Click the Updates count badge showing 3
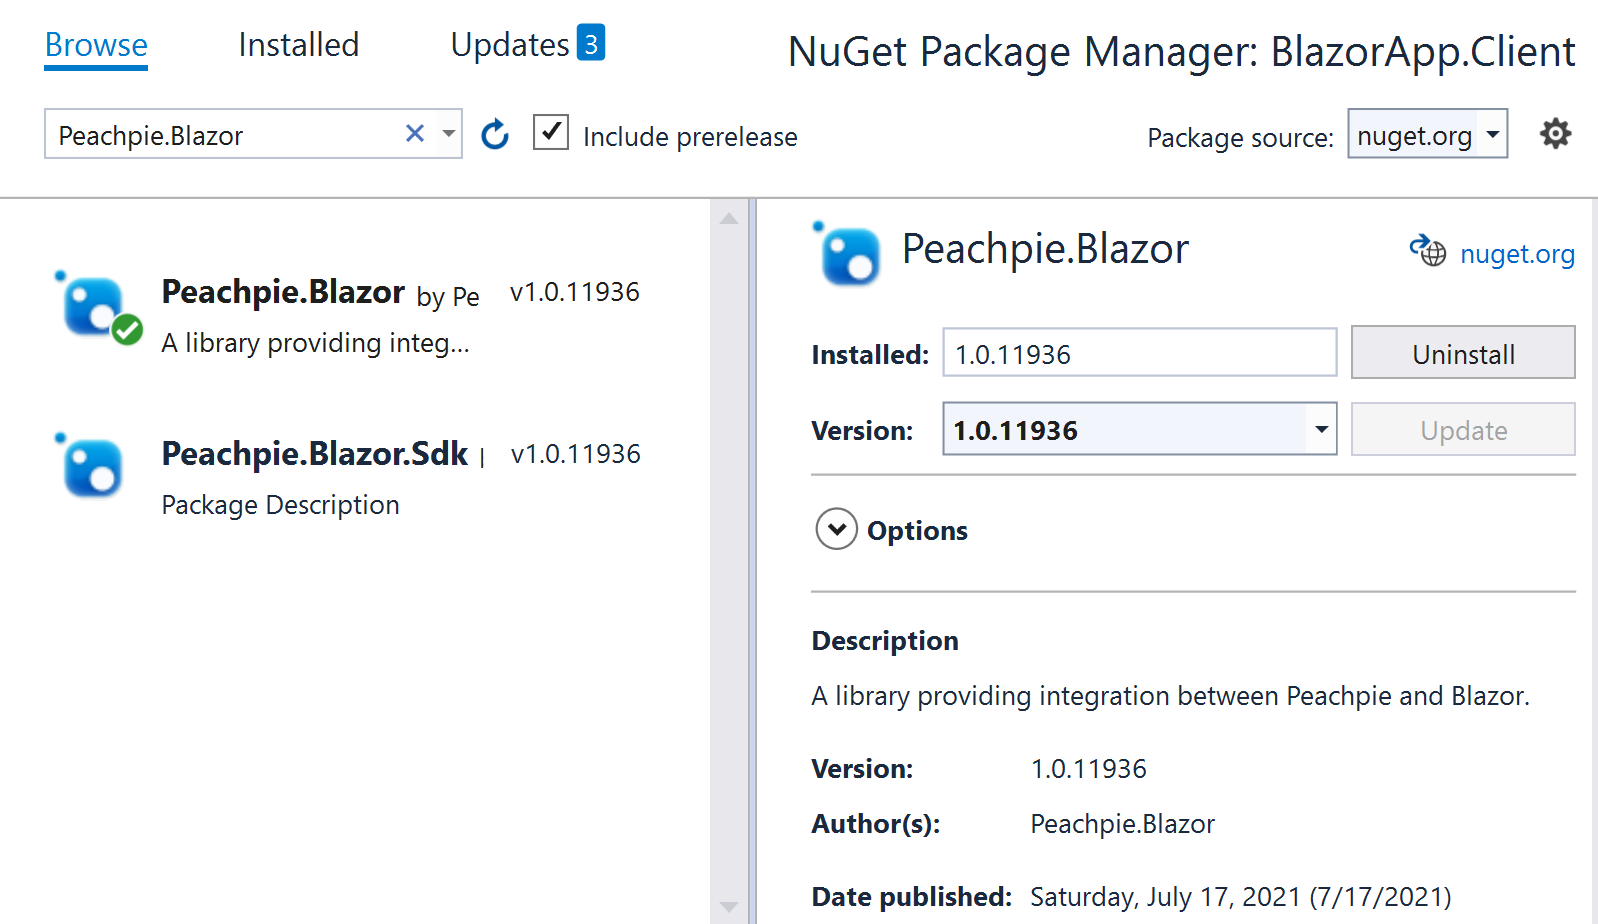Viewport: 1598px width, 924px height. [x=591, y=43]
